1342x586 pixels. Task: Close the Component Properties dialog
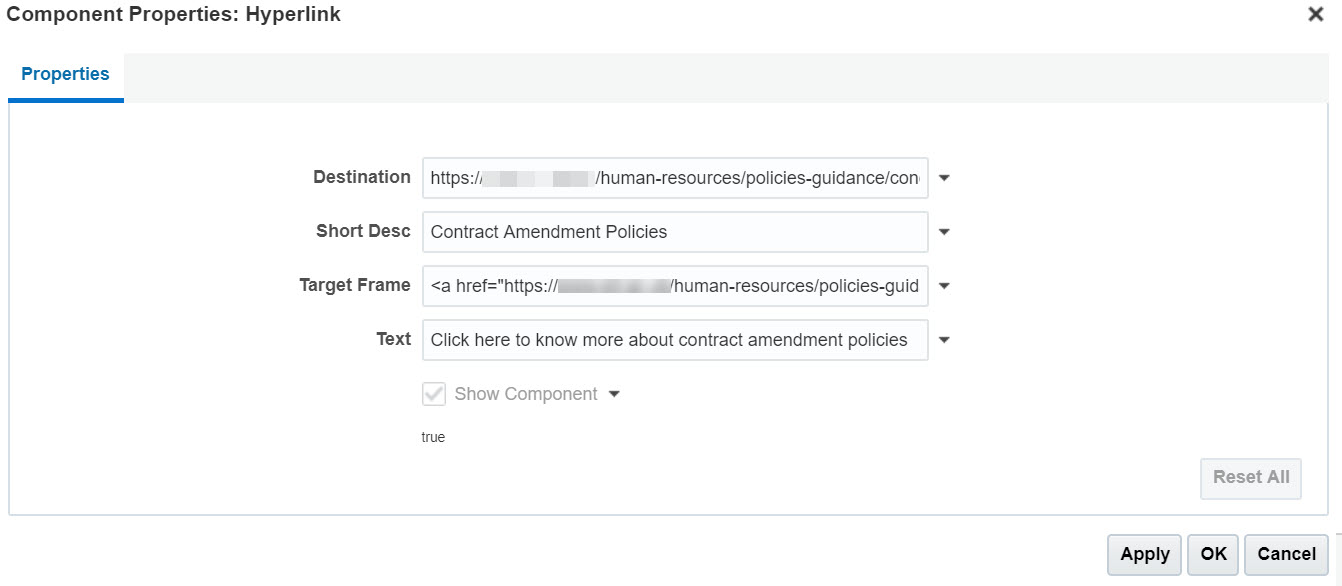[1315, 14]
